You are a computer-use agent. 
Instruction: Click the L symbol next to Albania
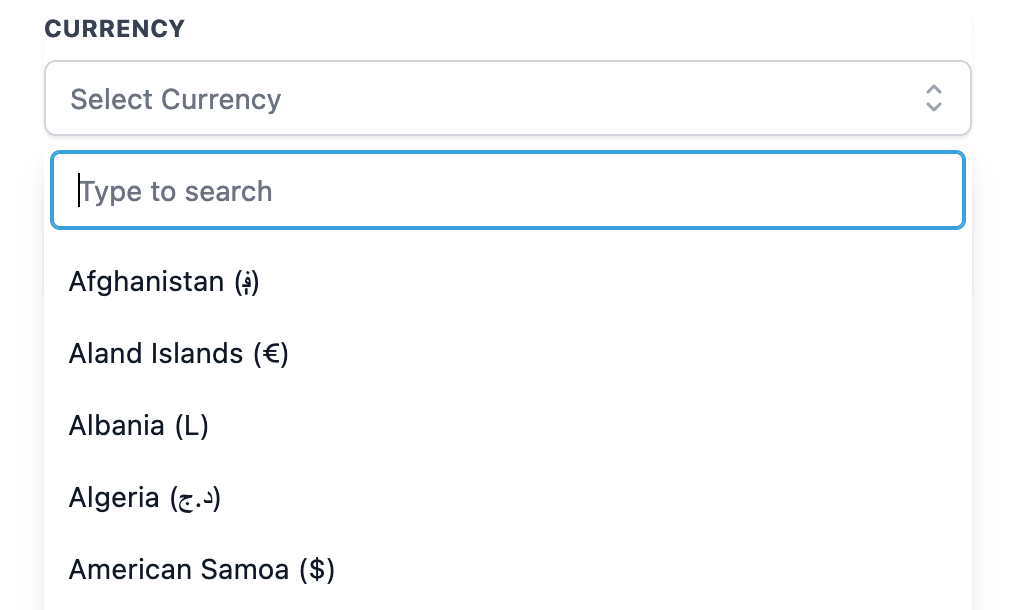[191, 426]
